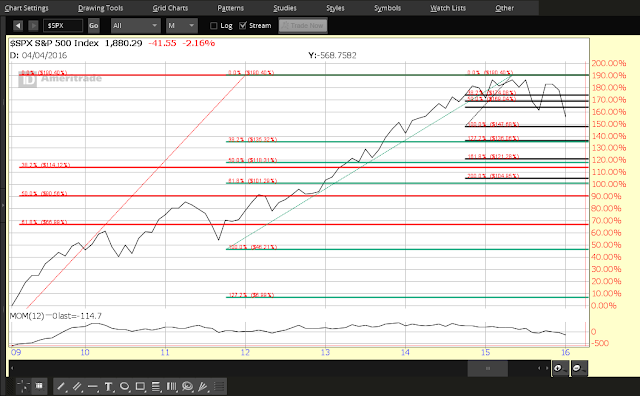Open the All time range dropdown

135,26
